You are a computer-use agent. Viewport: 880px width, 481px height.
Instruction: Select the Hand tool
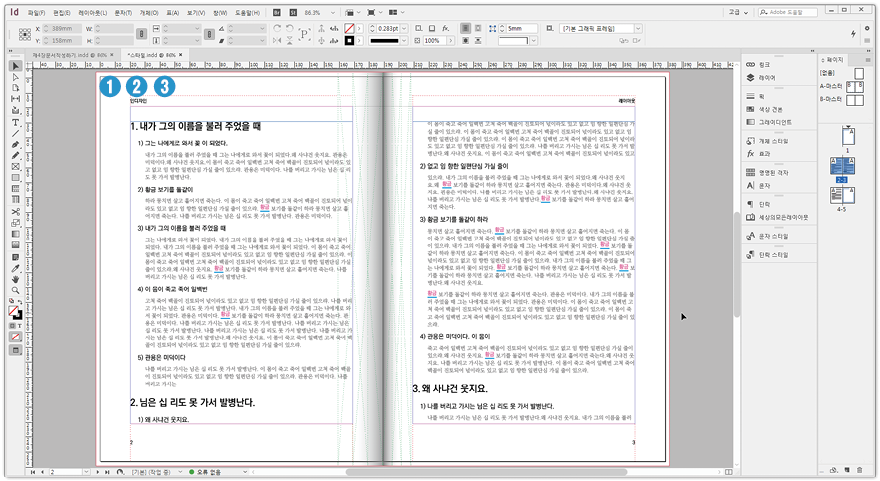[16, 279]
